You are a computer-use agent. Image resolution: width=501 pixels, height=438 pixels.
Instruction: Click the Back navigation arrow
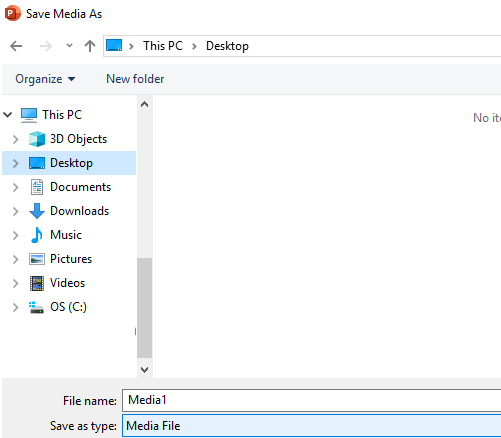pos(16,46)
